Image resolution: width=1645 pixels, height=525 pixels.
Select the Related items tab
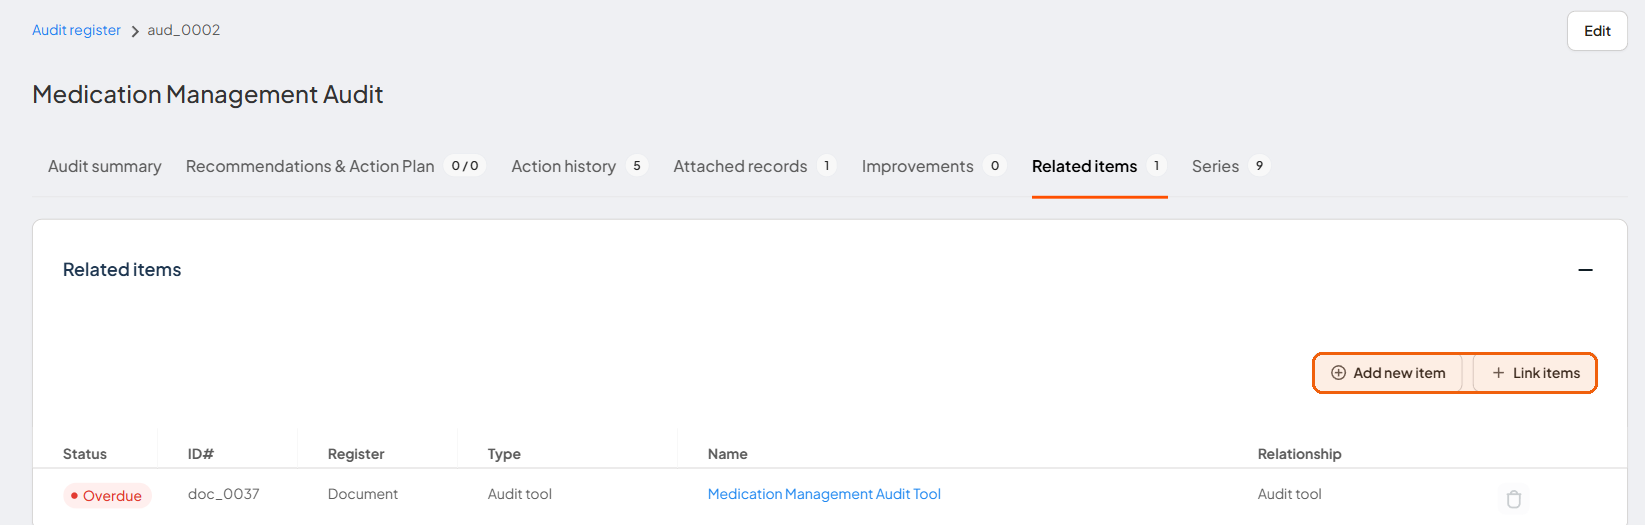tap(1099, 166)
